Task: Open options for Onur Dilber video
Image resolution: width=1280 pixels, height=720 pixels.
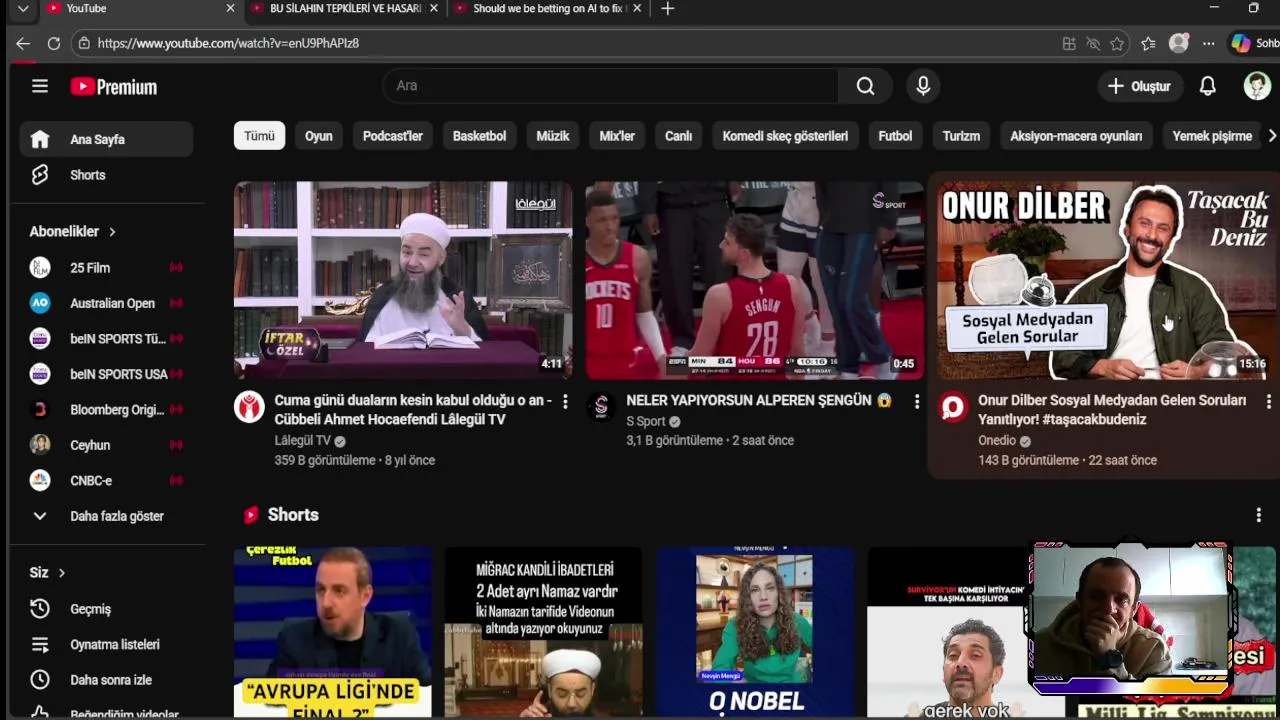Action: tap(1268, 401)
